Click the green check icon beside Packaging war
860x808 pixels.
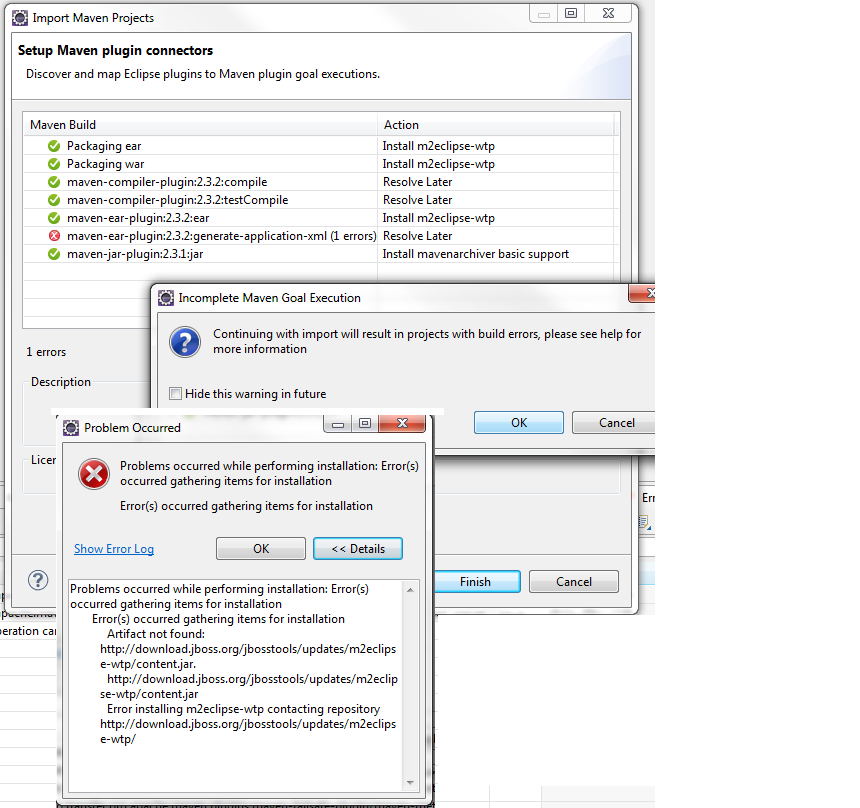54,164
